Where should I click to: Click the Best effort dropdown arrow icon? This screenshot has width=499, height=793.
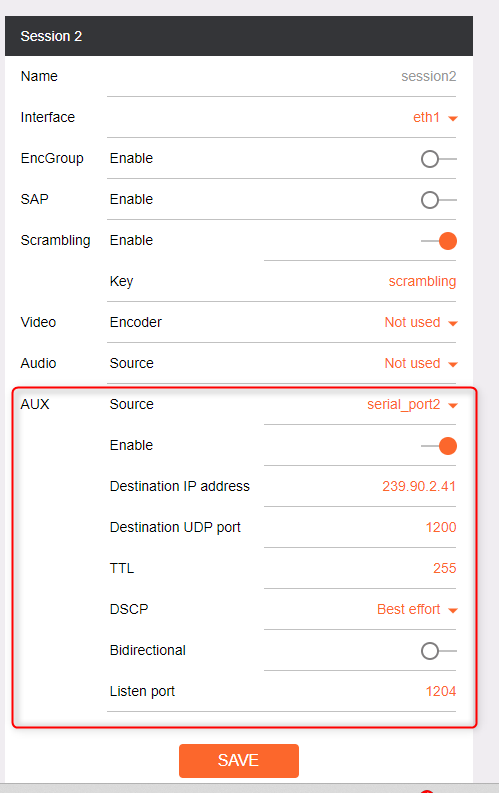[x=453, y=610]
